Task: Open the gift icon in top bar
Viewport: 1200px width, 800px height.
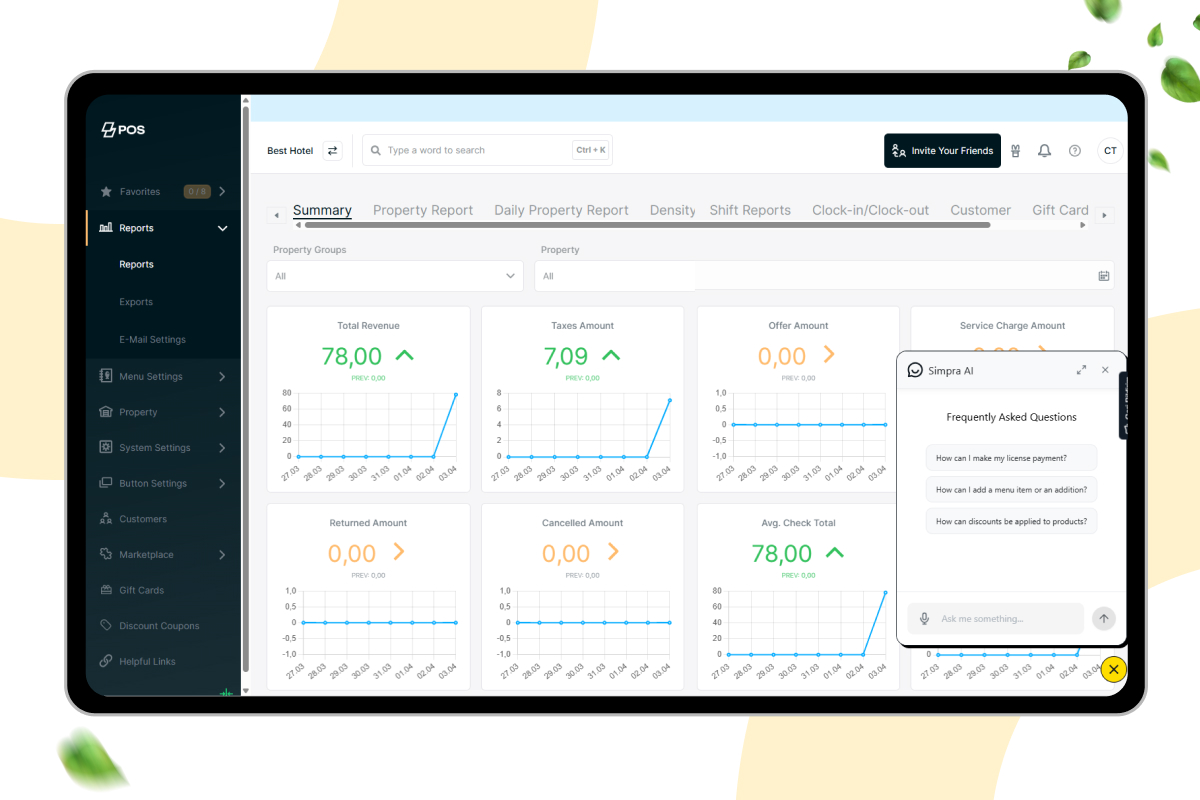Action: point(1015,151)
